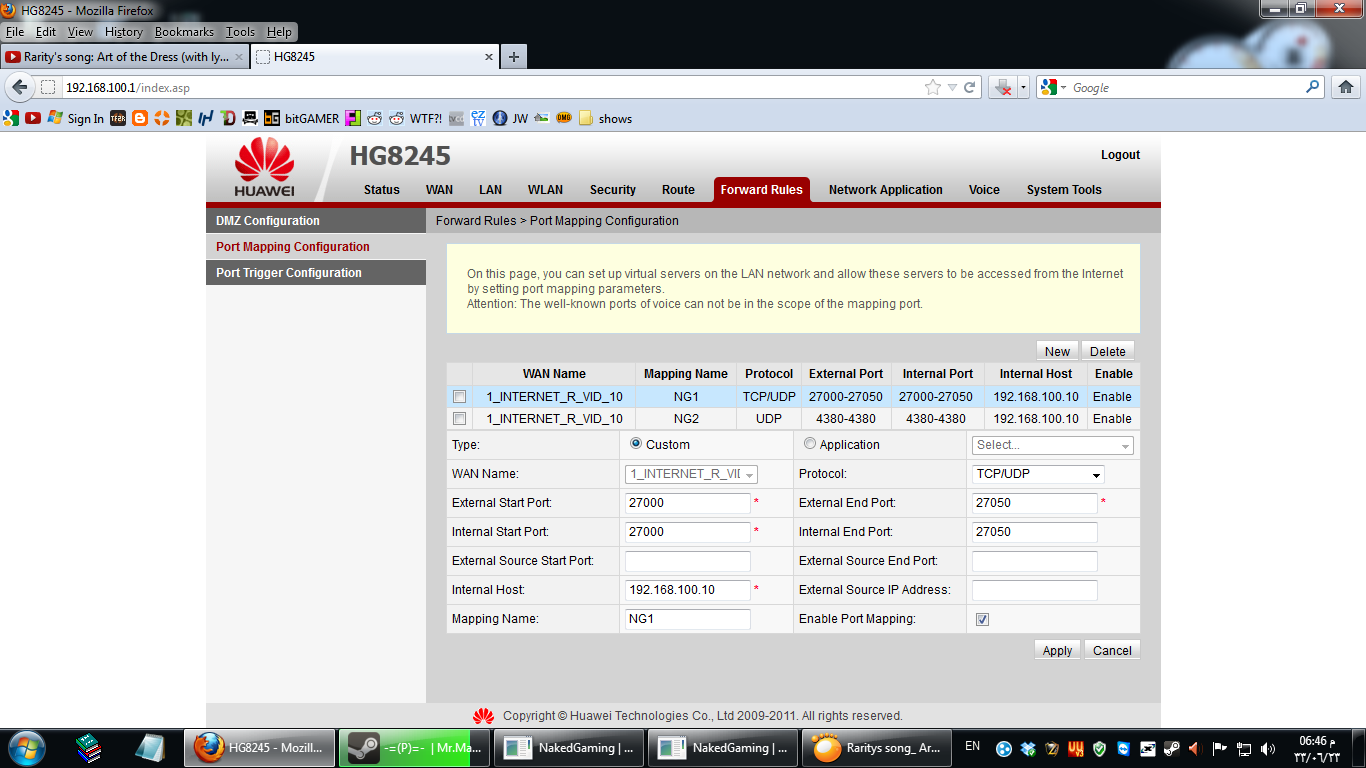Open the Sign In bookmark
This screenshot has width=1366, height=768.
pyautogui.click(x=76, y=118)
